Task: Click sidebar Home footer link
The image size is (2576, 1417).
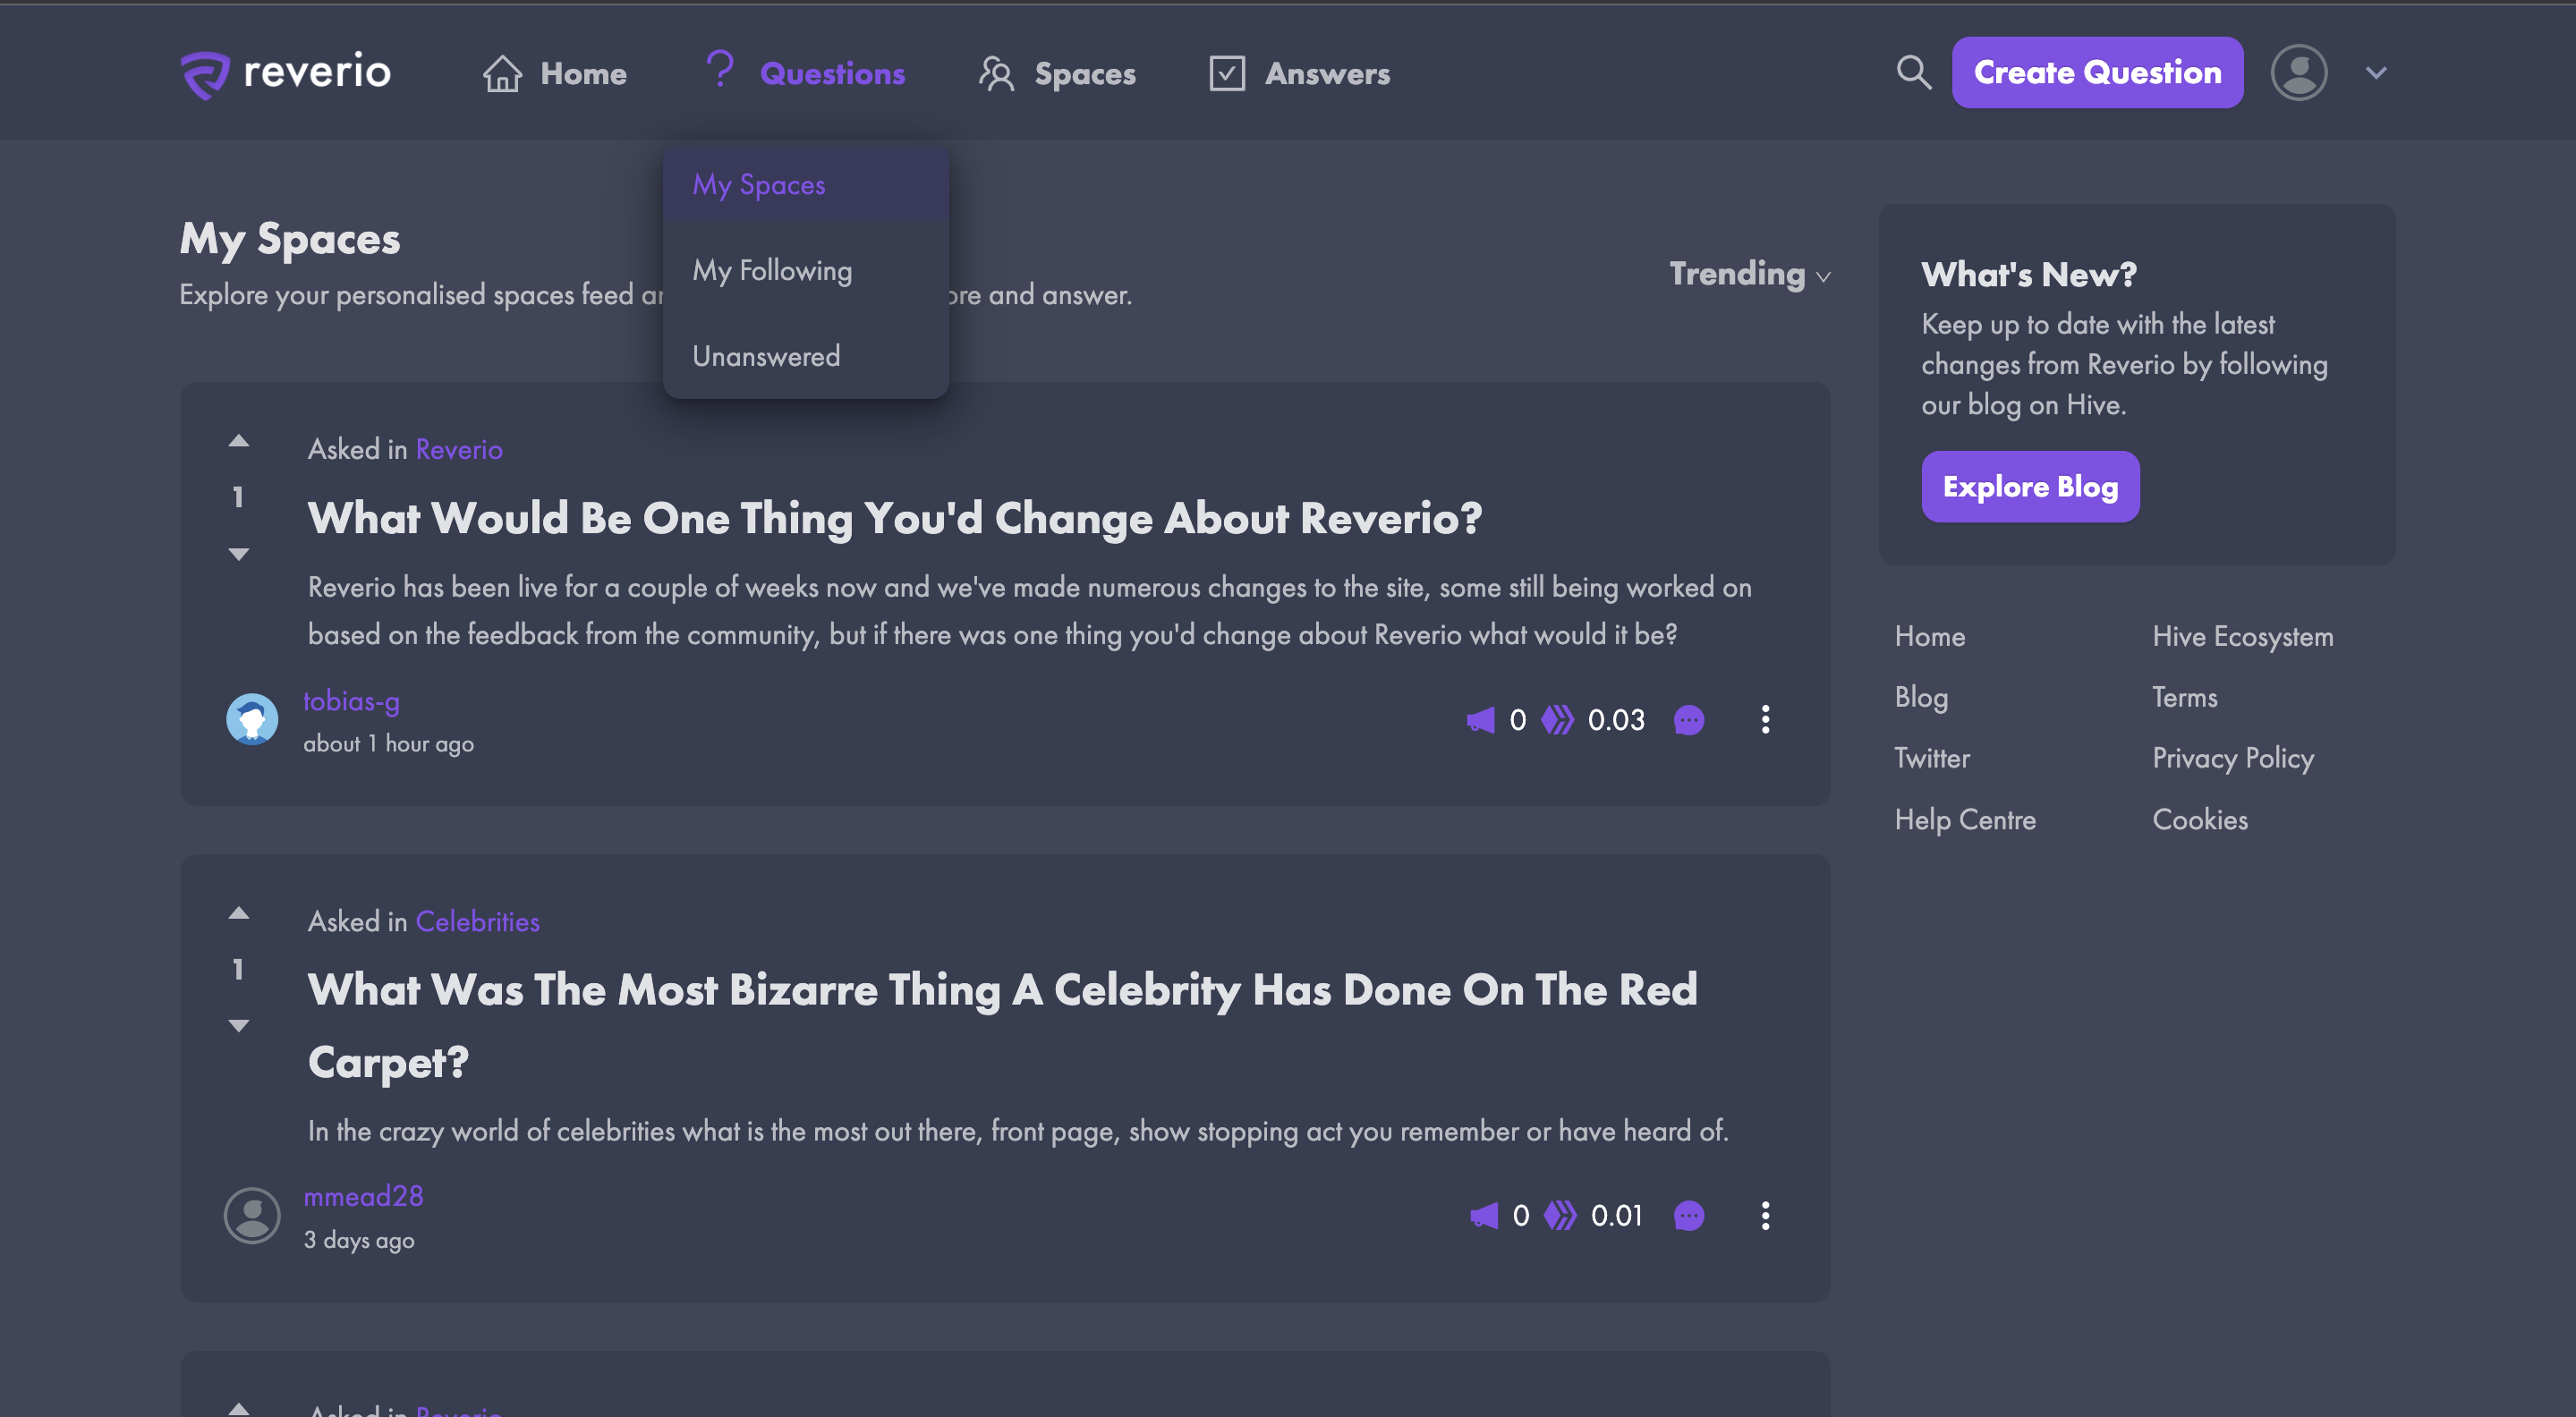Action: tap(1929, 636)
